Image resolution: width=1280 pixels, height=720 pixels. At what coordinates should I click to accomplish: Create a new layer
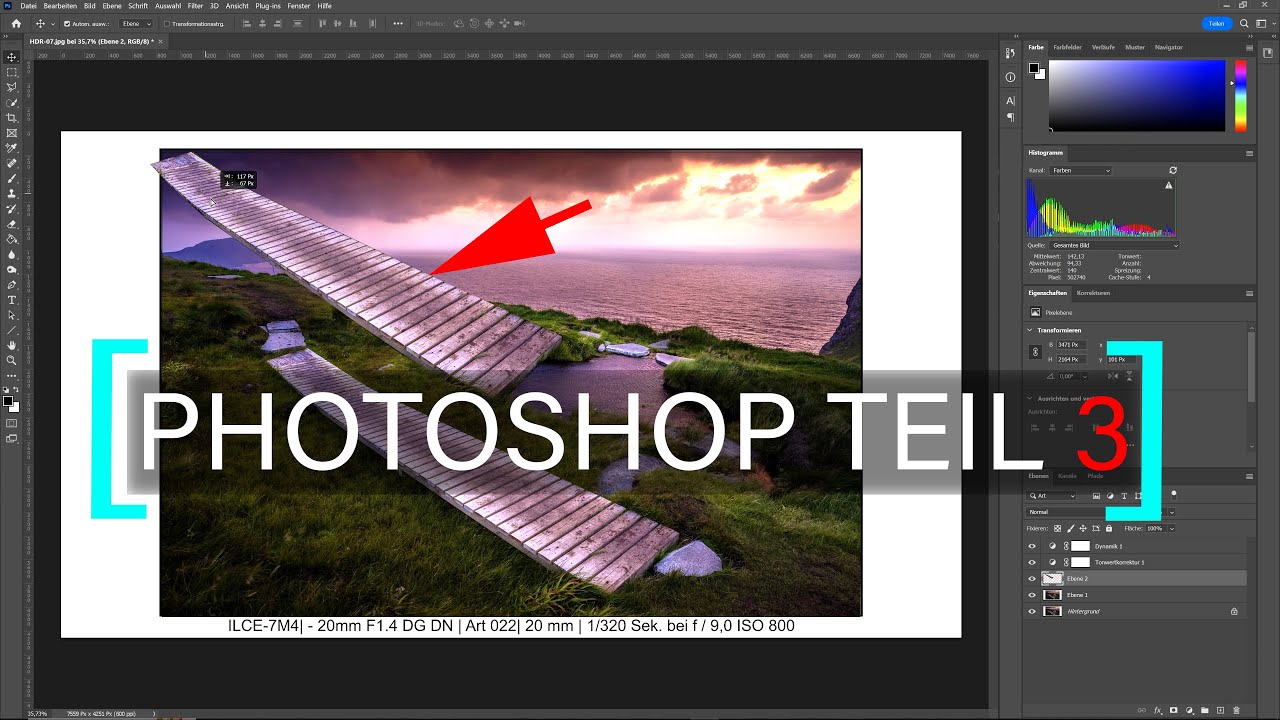[x=1220, y=710]
